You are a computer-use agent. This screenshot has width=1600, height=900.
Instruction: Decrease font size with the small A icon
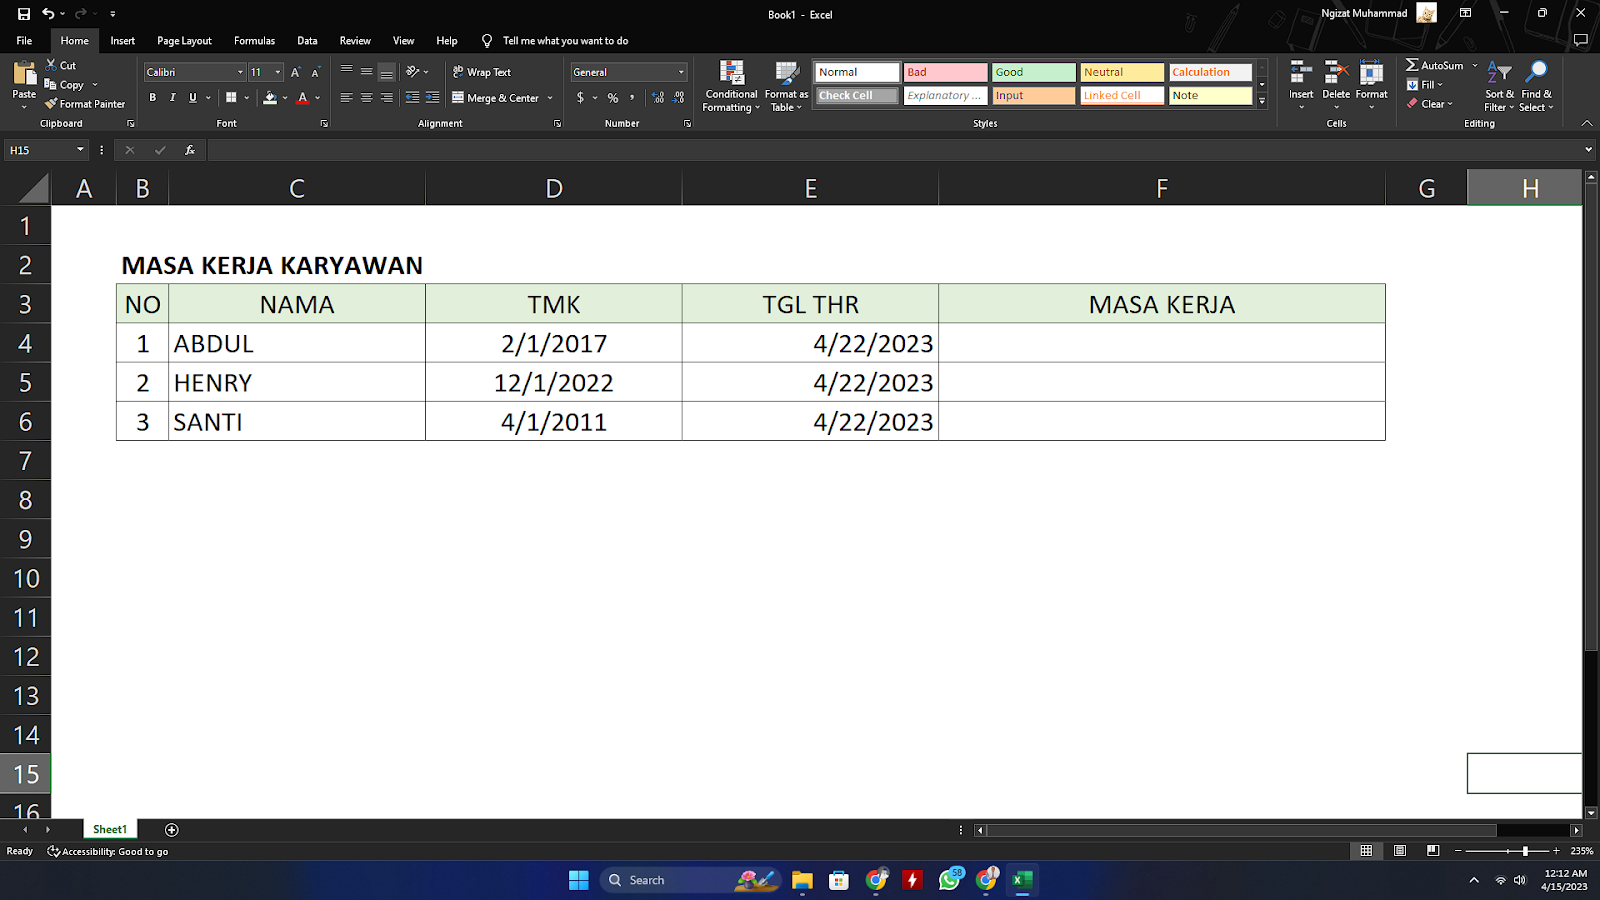coord(315,72)
